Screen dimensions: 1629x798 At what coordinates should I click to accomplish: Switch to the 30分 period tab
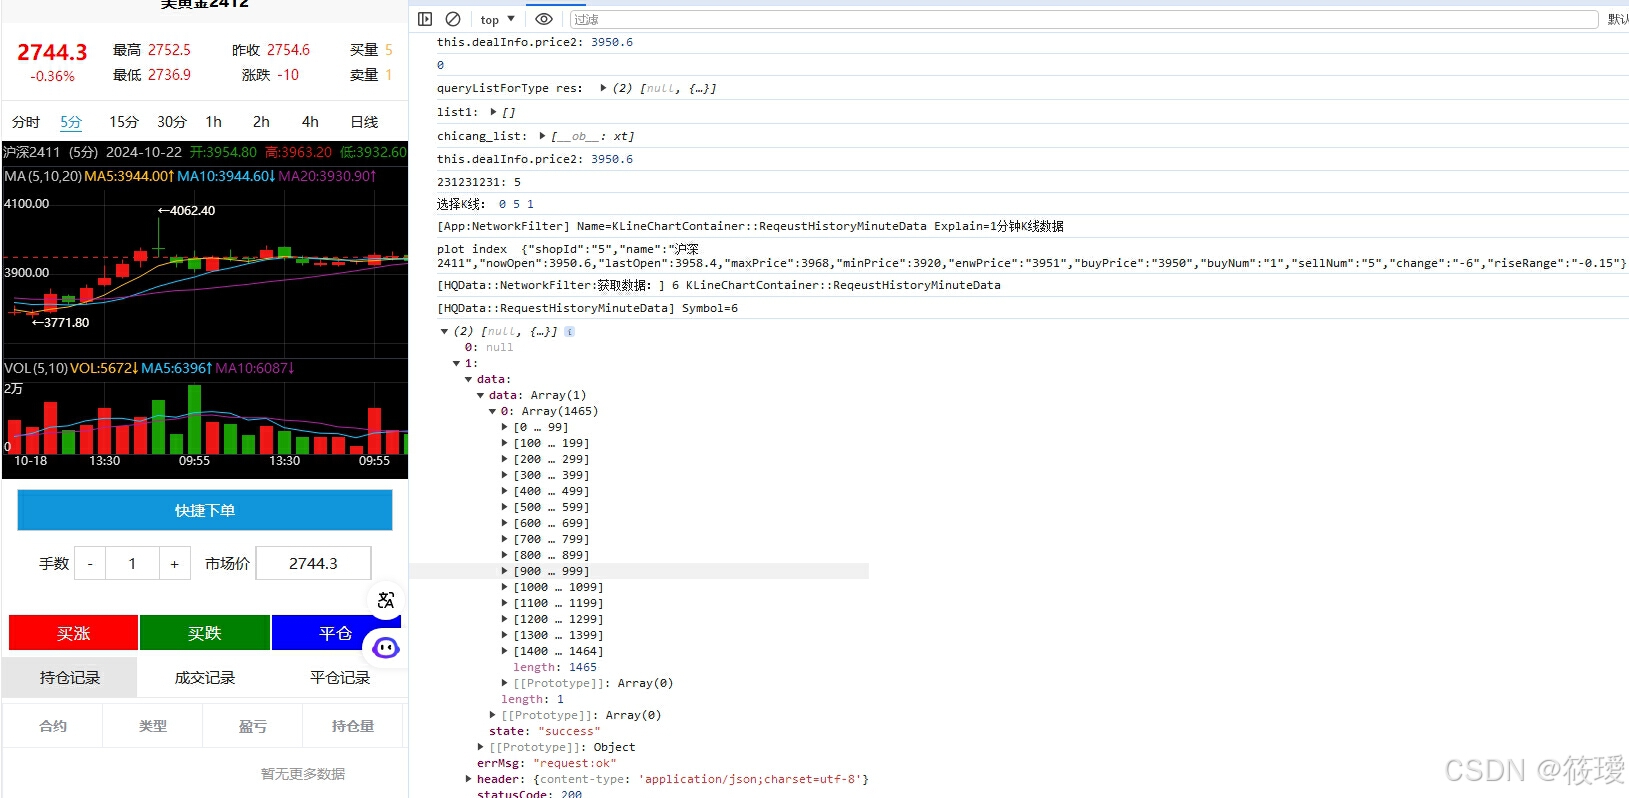tap(172, 122)
